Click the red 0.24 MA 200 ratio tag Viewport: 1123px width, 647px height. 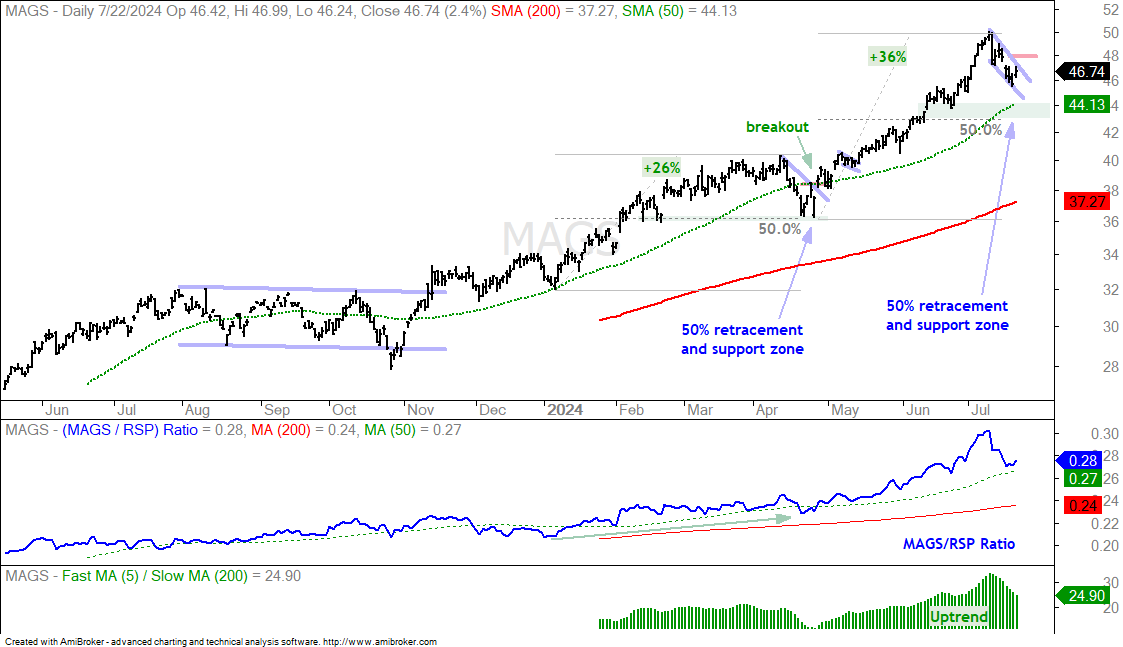click(x=1083, y=505)
